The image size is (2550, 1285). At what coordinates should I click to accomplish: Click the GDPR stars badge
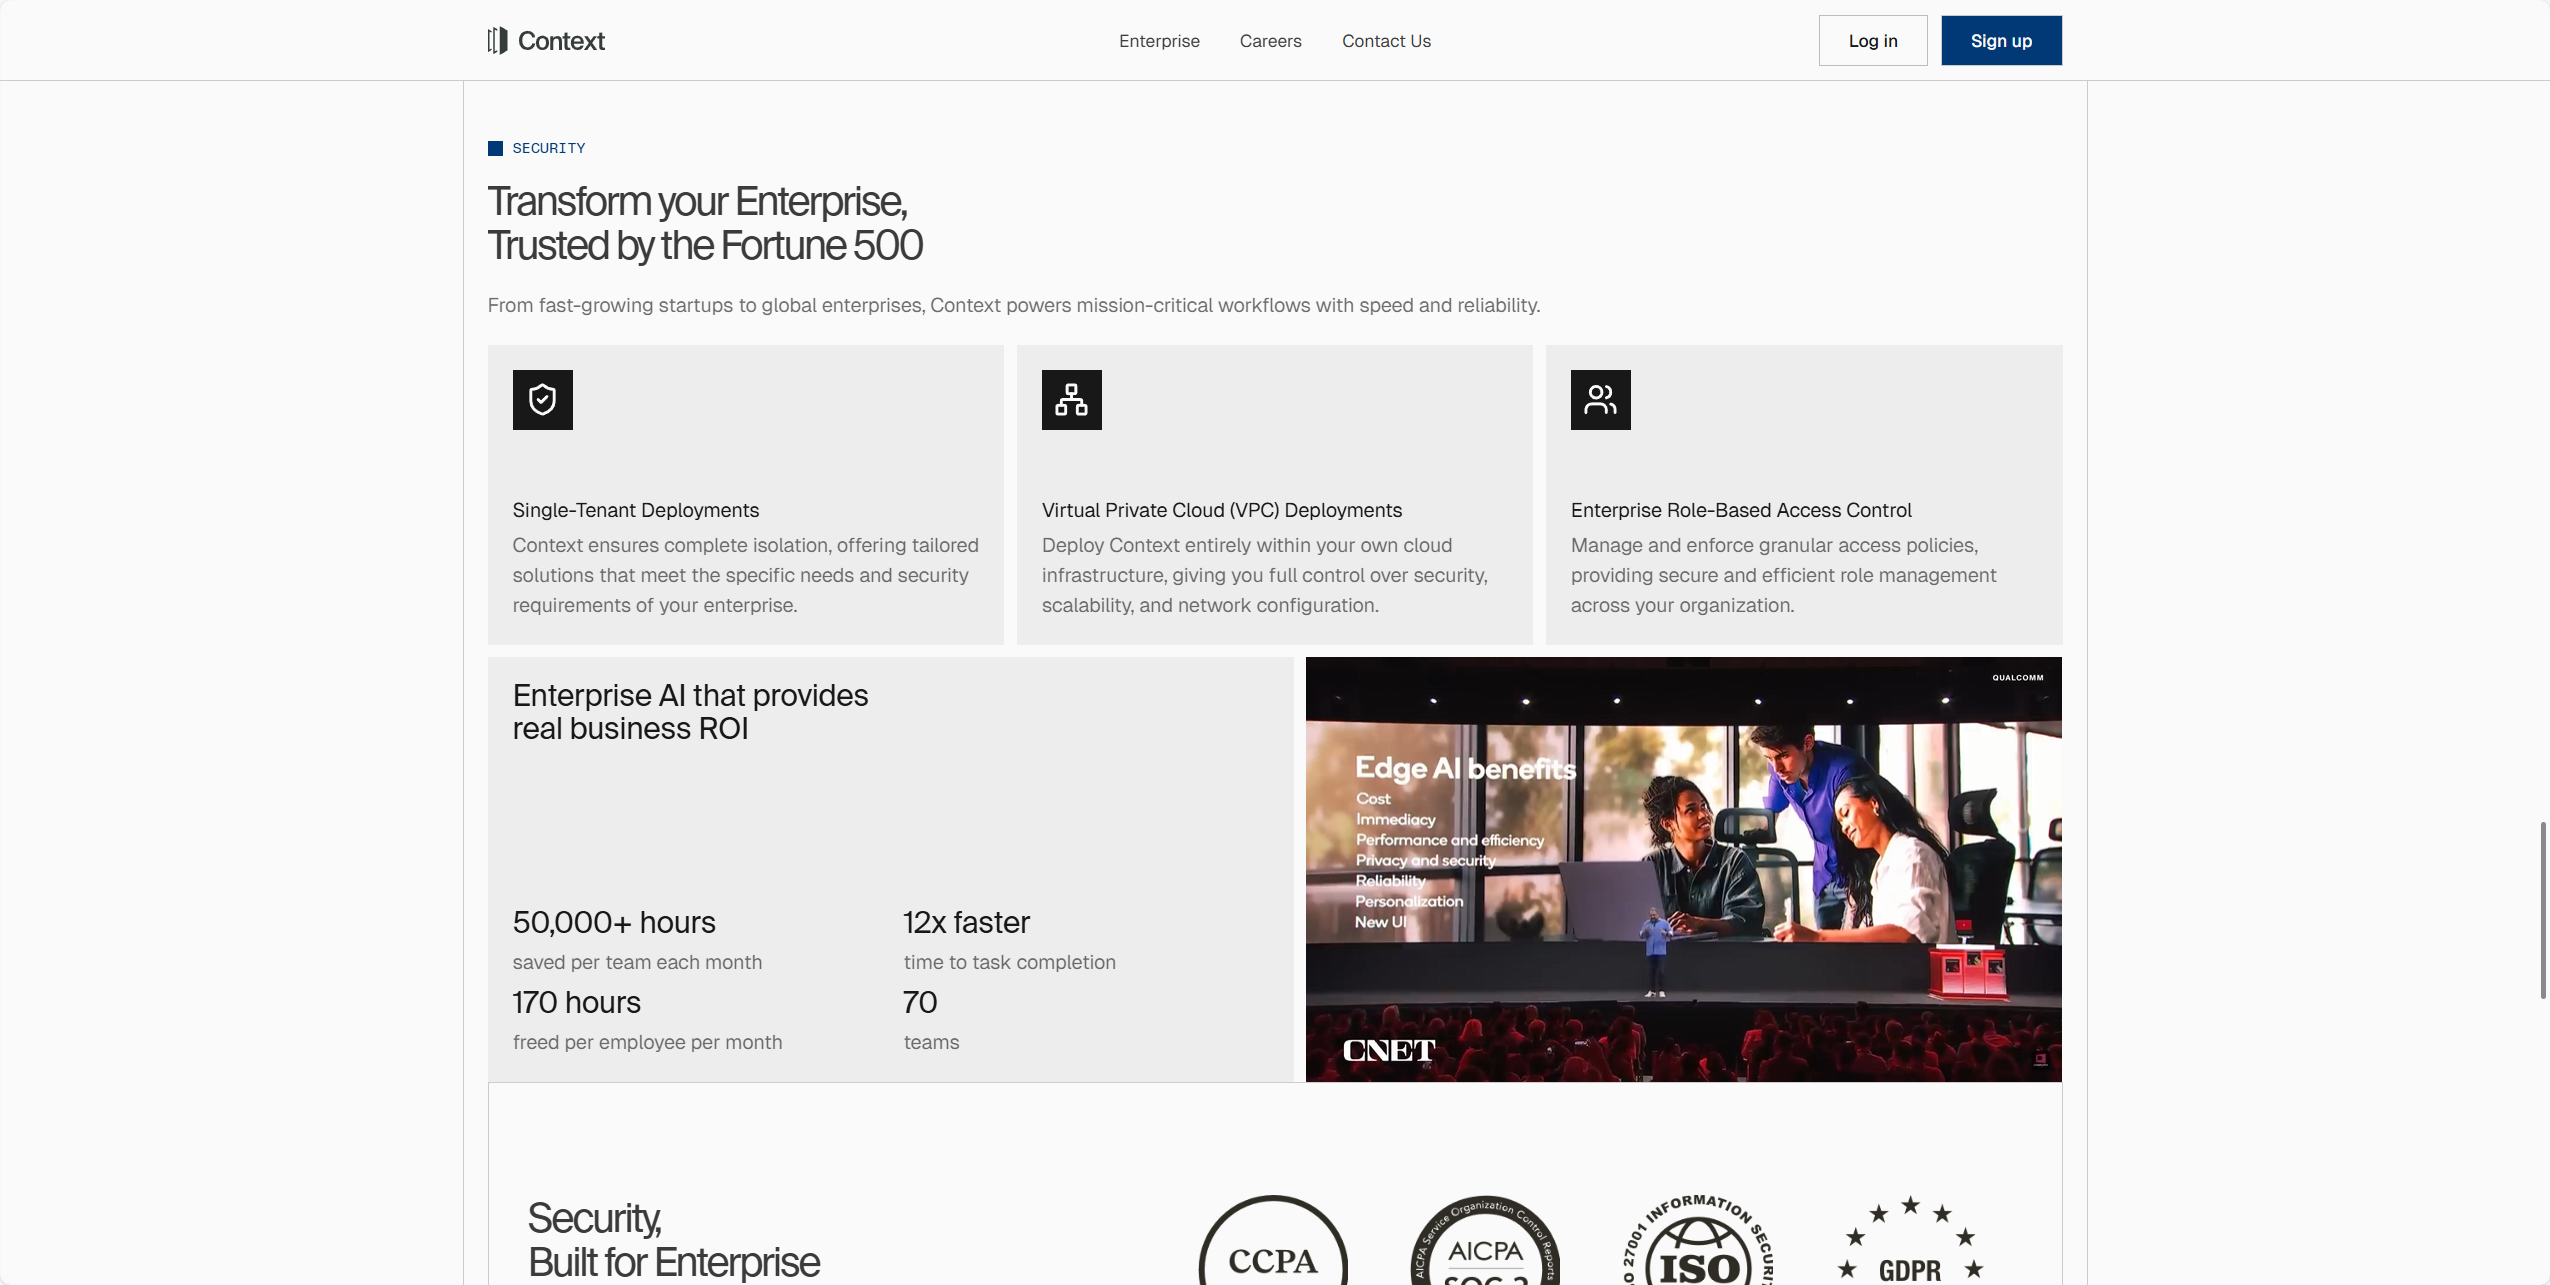(x=1910, y=1241)
